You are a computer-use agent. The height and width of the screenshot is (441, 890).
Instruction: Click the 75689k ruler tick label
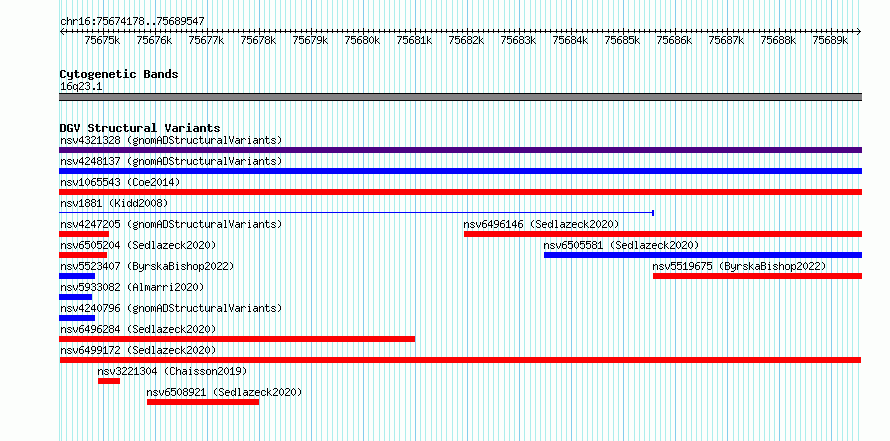[x=830, y=40]
